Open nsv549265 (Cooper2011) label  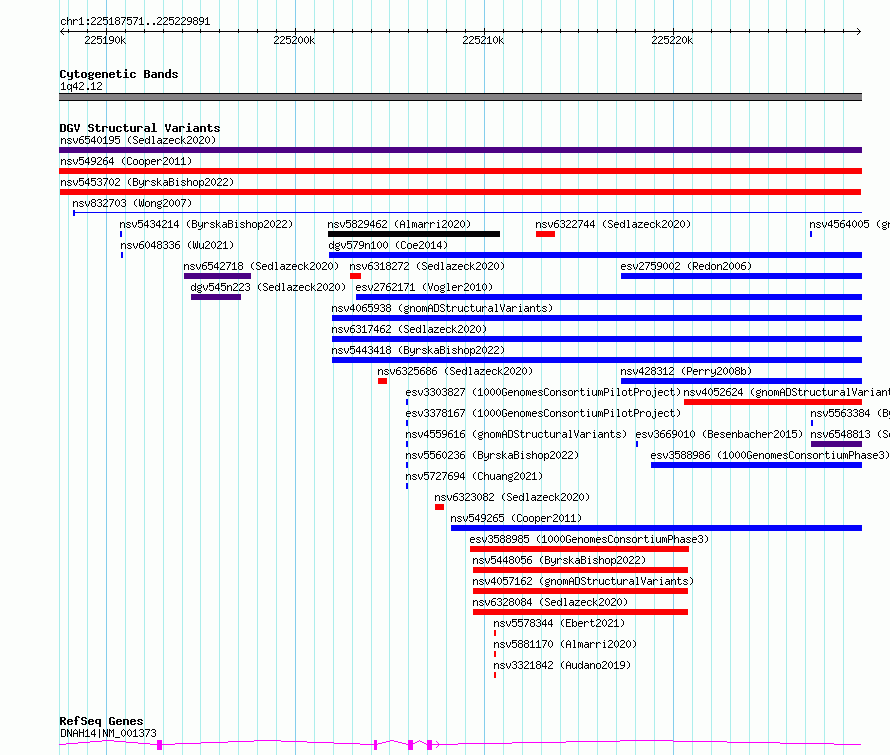pyautogui.click(x=516, y=518)
